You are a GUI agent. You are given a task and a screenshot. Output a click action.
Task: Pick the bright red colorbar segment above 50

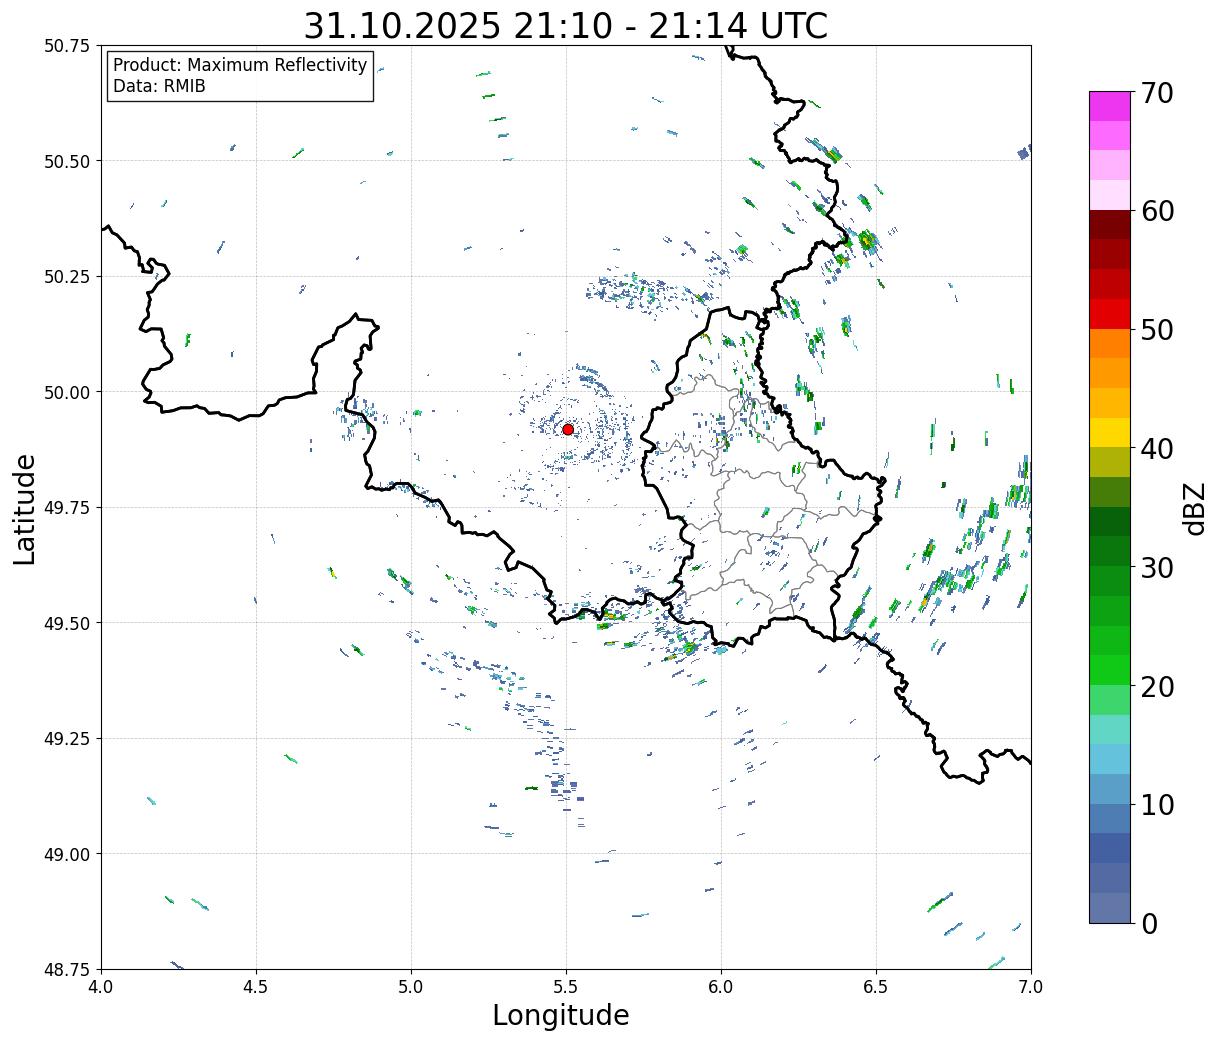tap(1109, 314)
